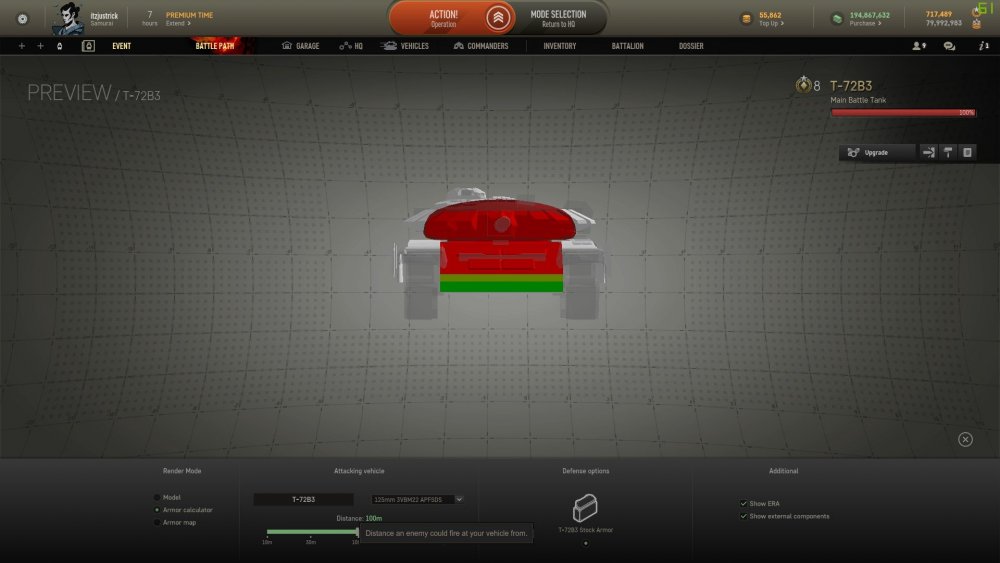Click the Itzjustrick samurai player avatar
The width and height of the screenshot is (1000, 563).
[x=68, y=18]
